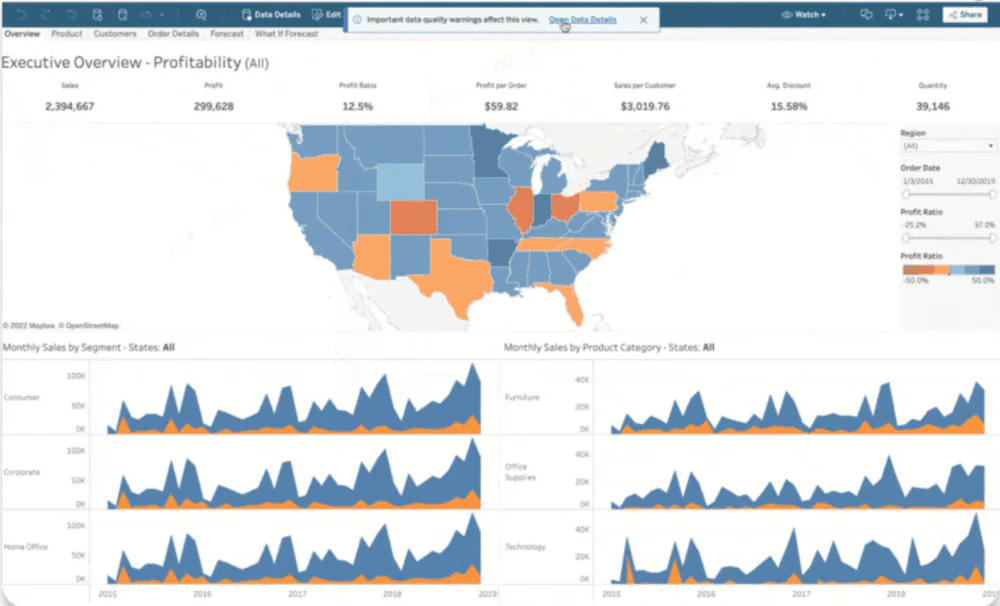
Task: Click the Edit workbook button
Action: pyautogui.click(x=325, y=14)
